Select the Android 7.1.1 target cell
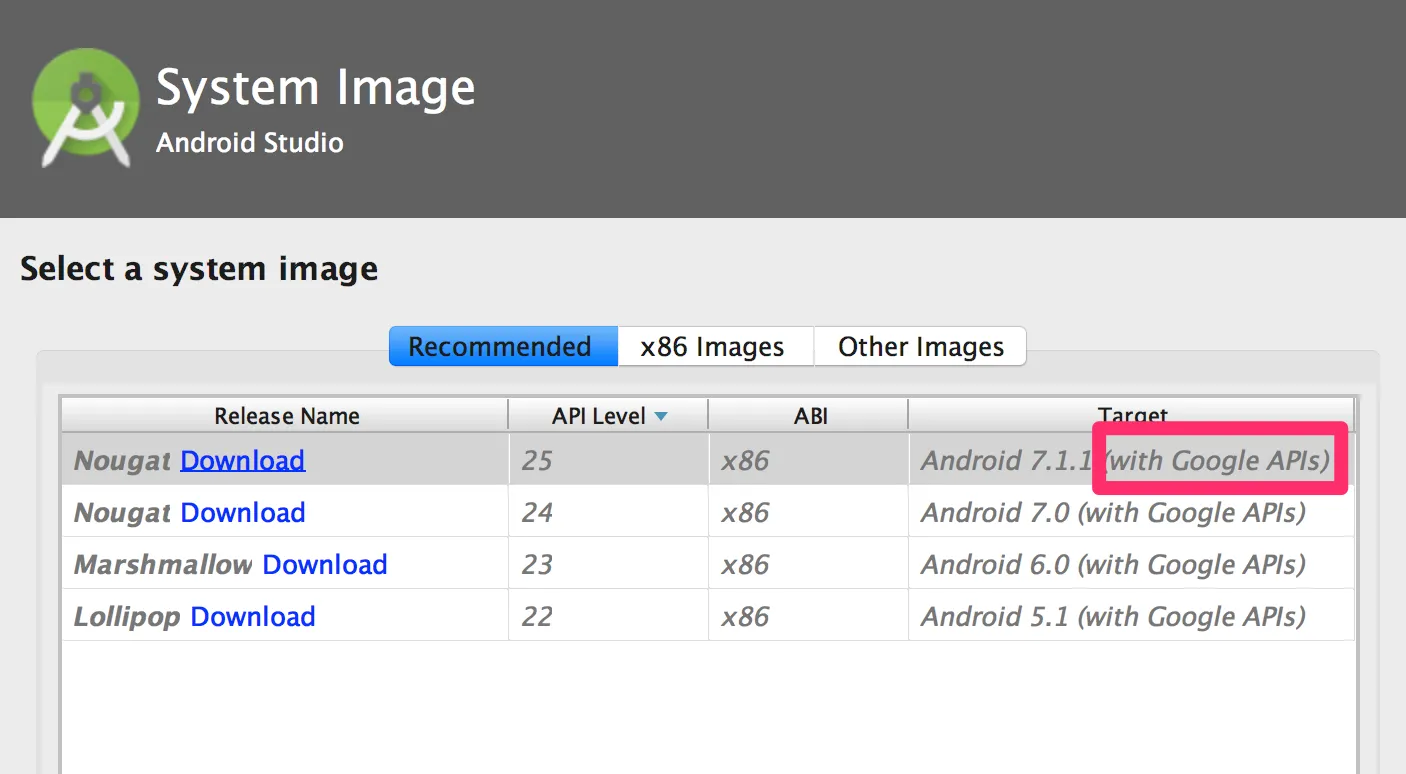The height and width of the screenshot is (774, 1406). [1131, 460]
